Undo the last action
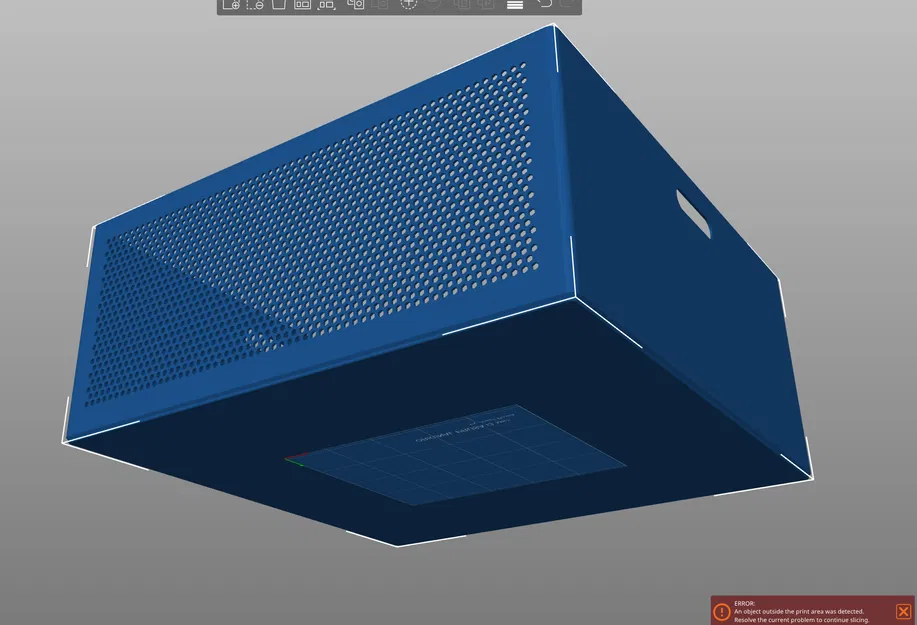 tap(543, 5)
